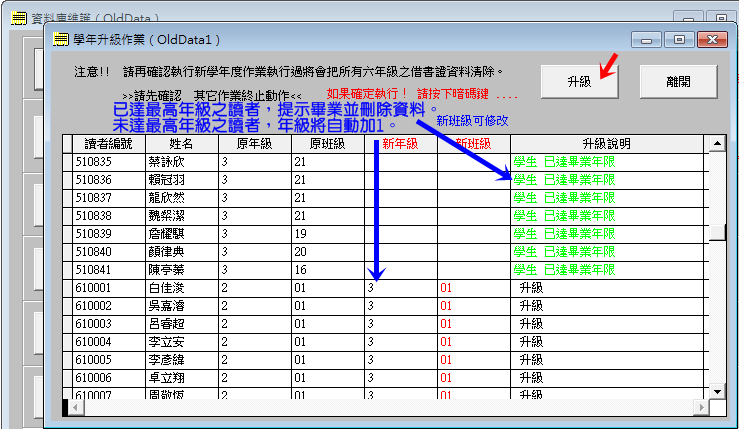The width and height of the screenshot is (739, 429).
Task: Click 新年級 cell 3 in row 610004
Action: click(401, 342)
